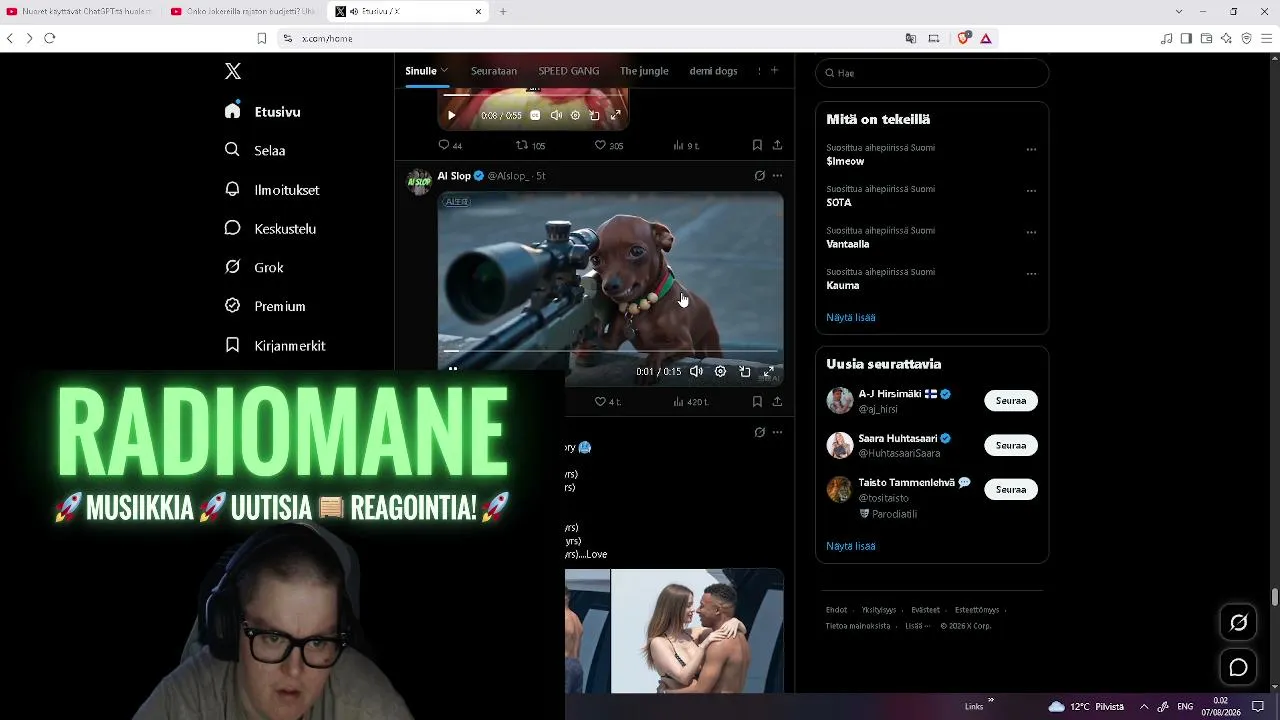The height and width of the screenshot is (720, 1280).
Task: Go to the X logo home link
Action: click(233, 71)
